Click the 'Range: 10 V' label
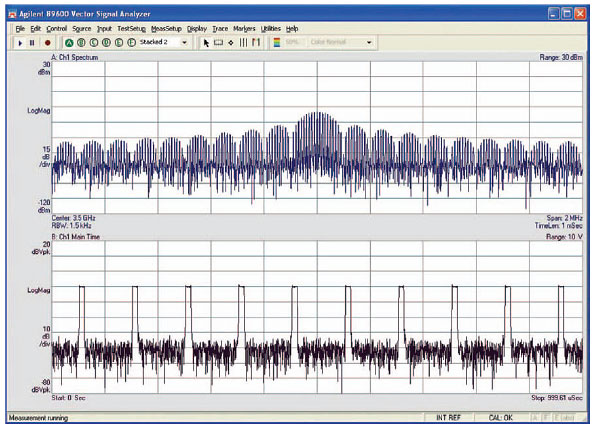Image resolution: width=596 pixels, height=430 pixels. pyautogui.click(x=564, y=237)
